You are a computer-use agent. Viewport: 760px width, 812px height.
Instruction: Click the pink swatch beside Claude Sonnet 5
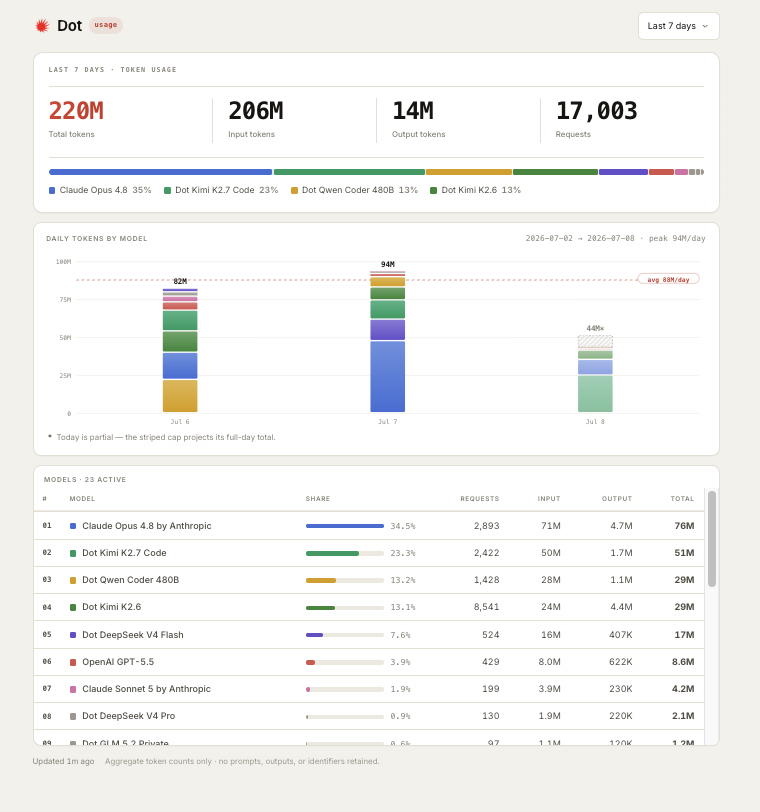73,689
